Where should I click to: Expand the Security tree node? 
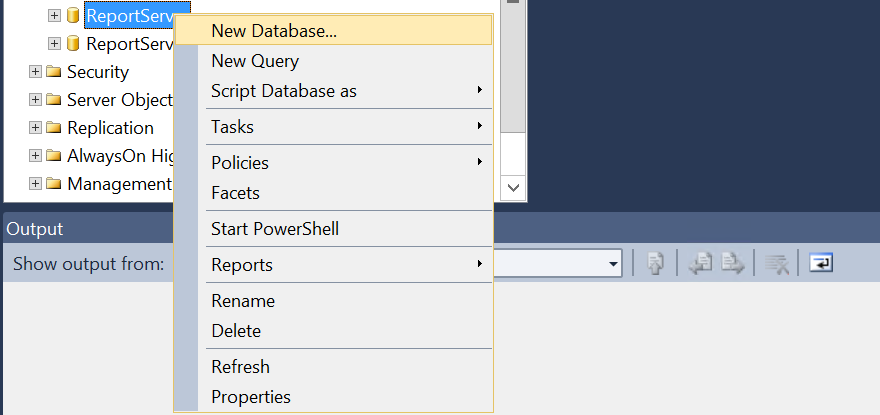(x=35, y=71)
